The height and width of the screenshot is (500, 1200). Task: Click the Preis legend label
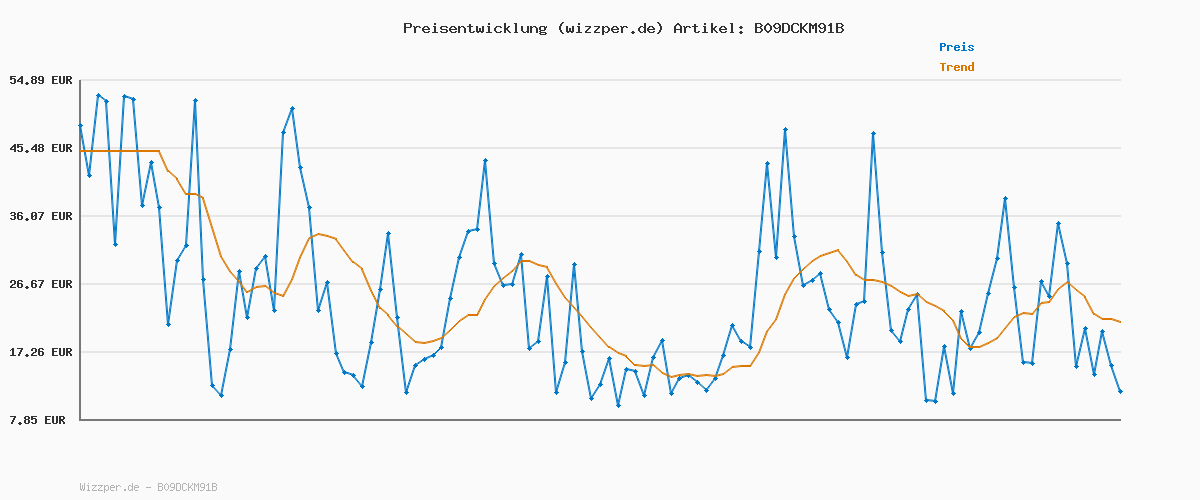[956, 47]
